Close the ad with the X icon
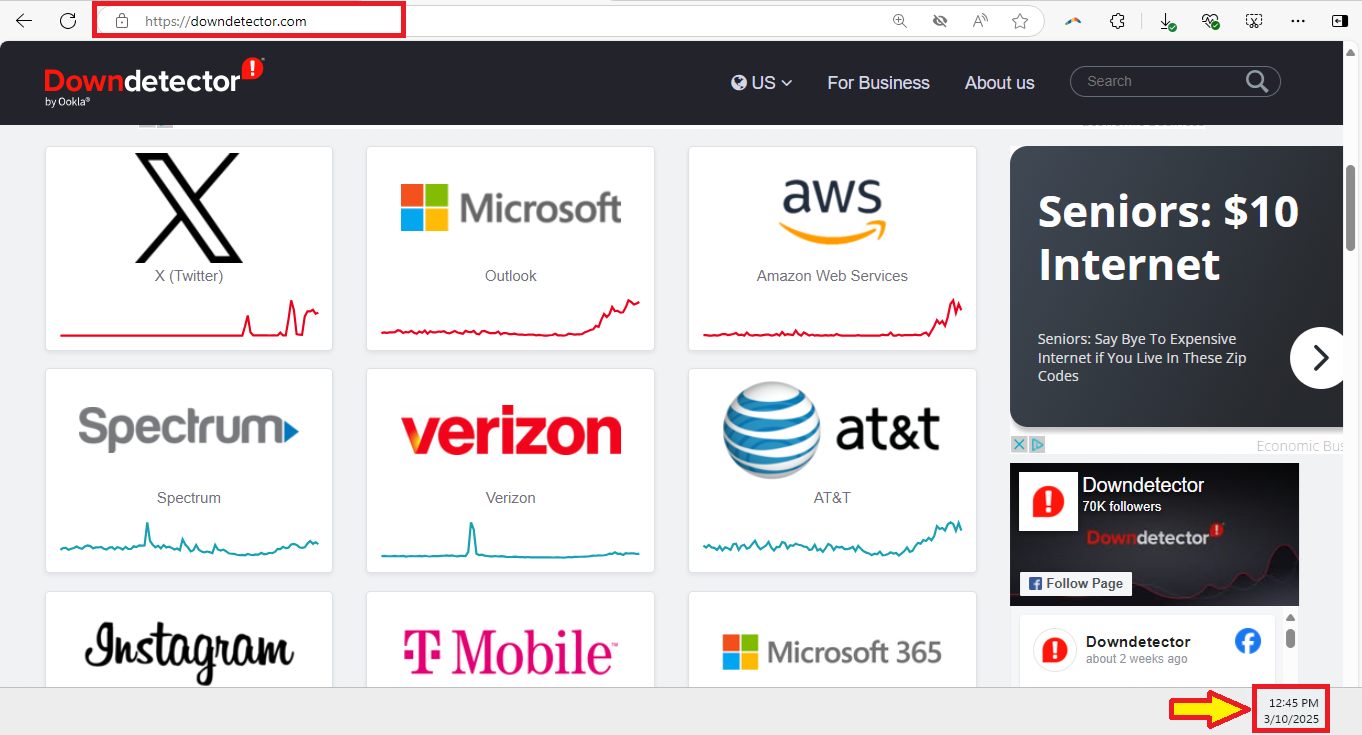 pyautogui.click(x=1019, y=444)
